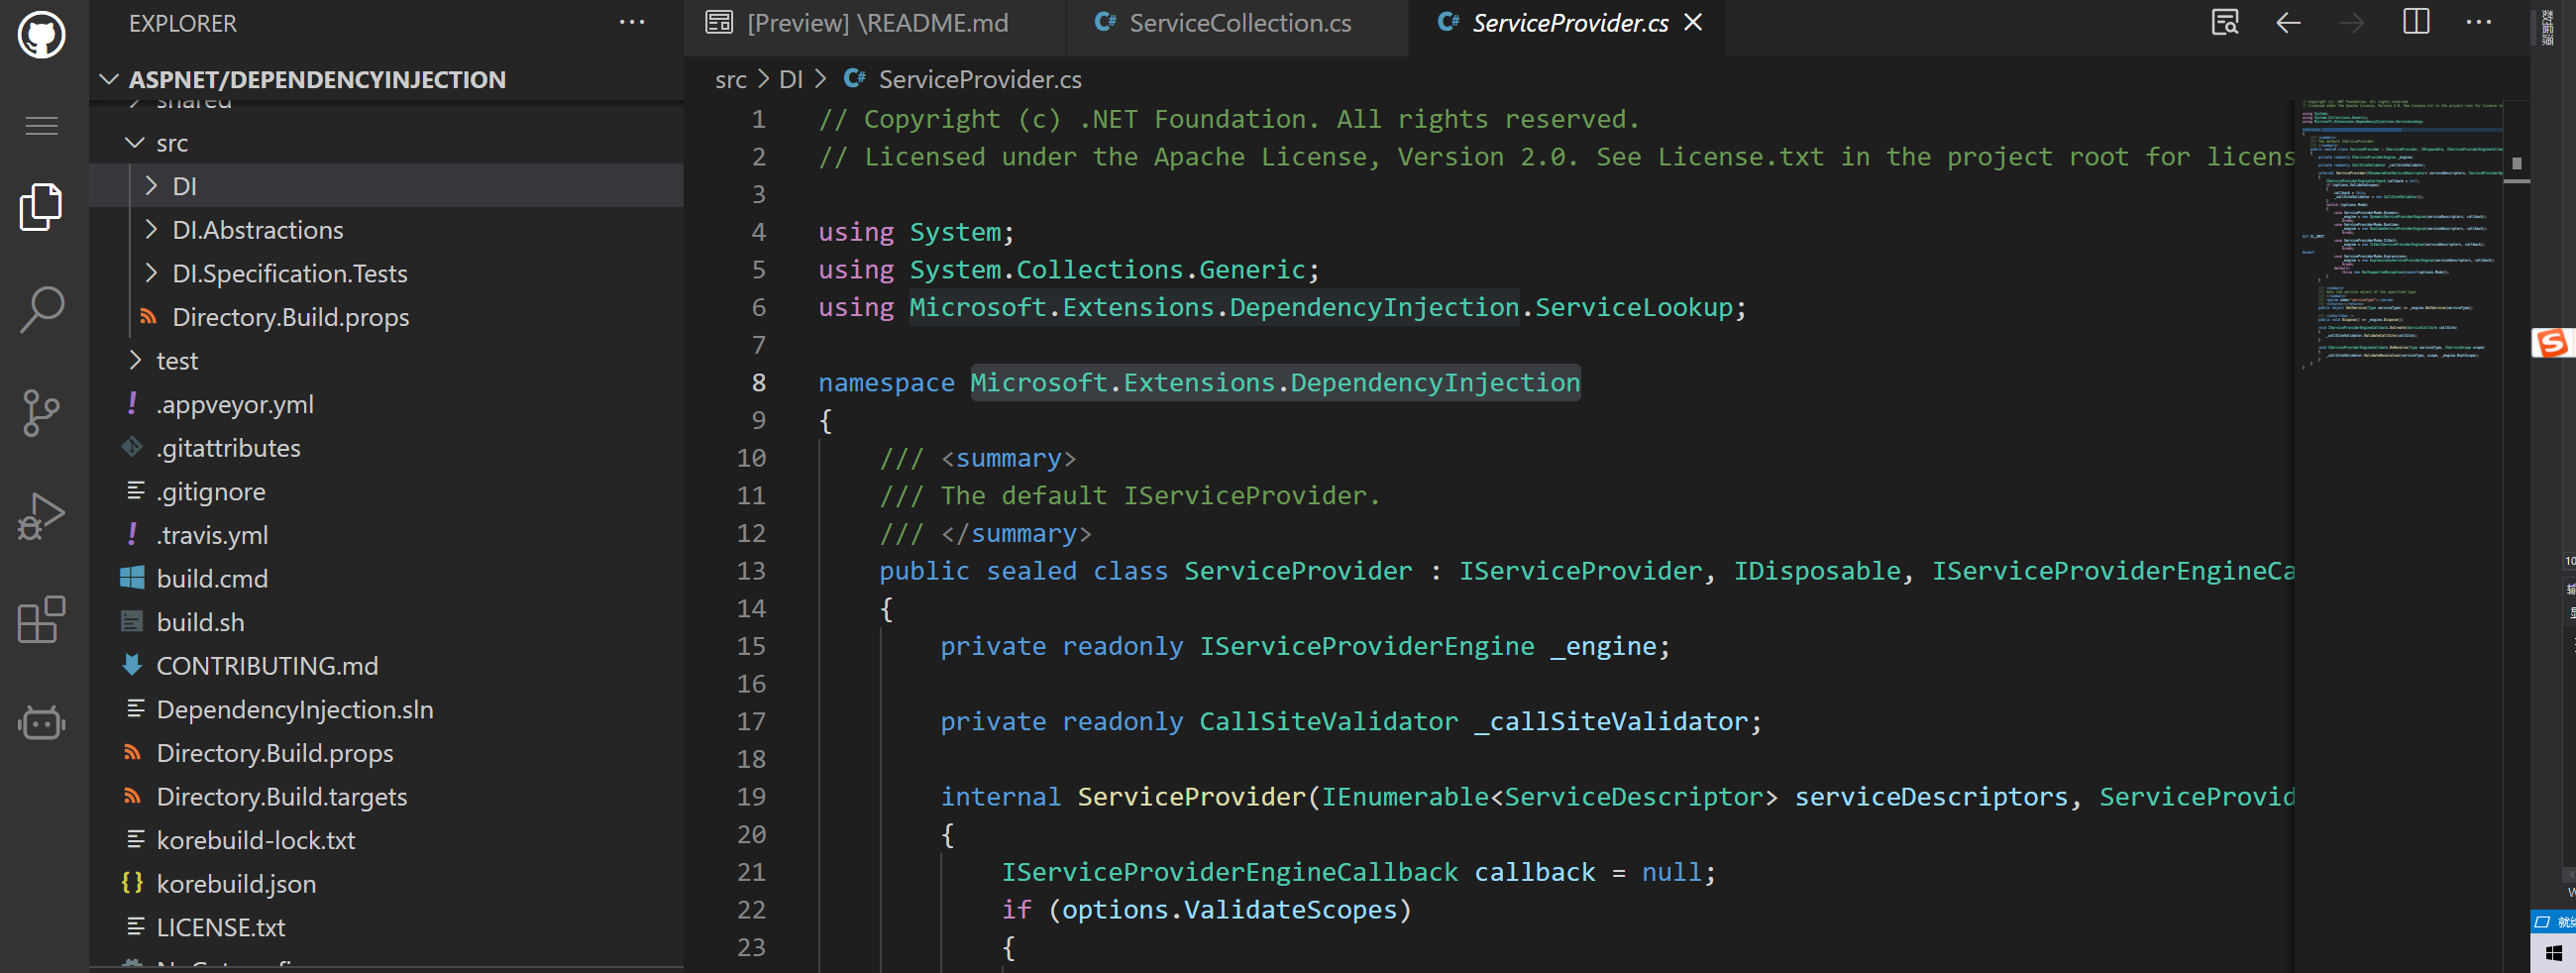The image size is (2576, 973).
Task: Click the Sogou input method icon
Action: [2553, 343]
